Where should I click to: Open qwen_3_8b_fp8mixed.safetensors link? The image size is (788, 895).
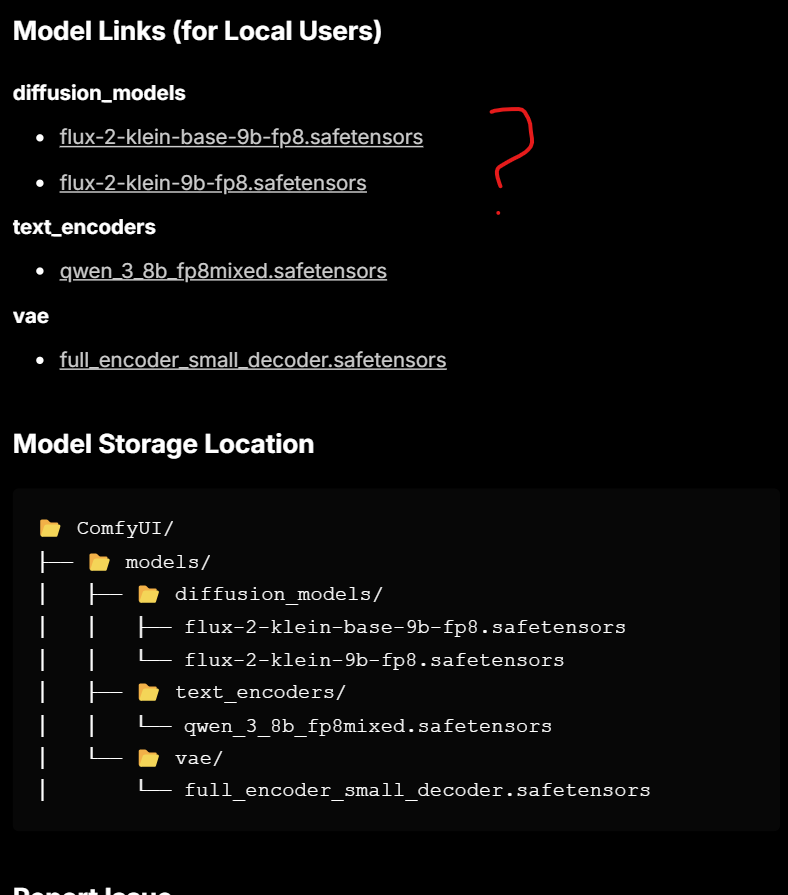(x=223, y=271)
